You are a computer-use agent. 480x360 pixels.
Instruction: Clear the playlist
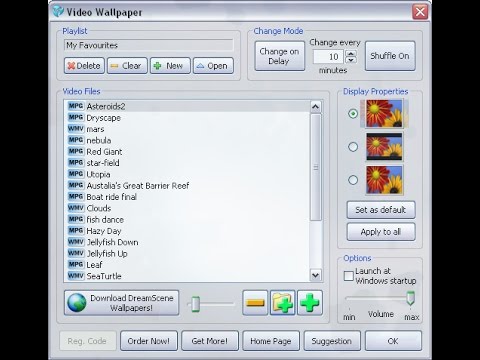[127, 66]
